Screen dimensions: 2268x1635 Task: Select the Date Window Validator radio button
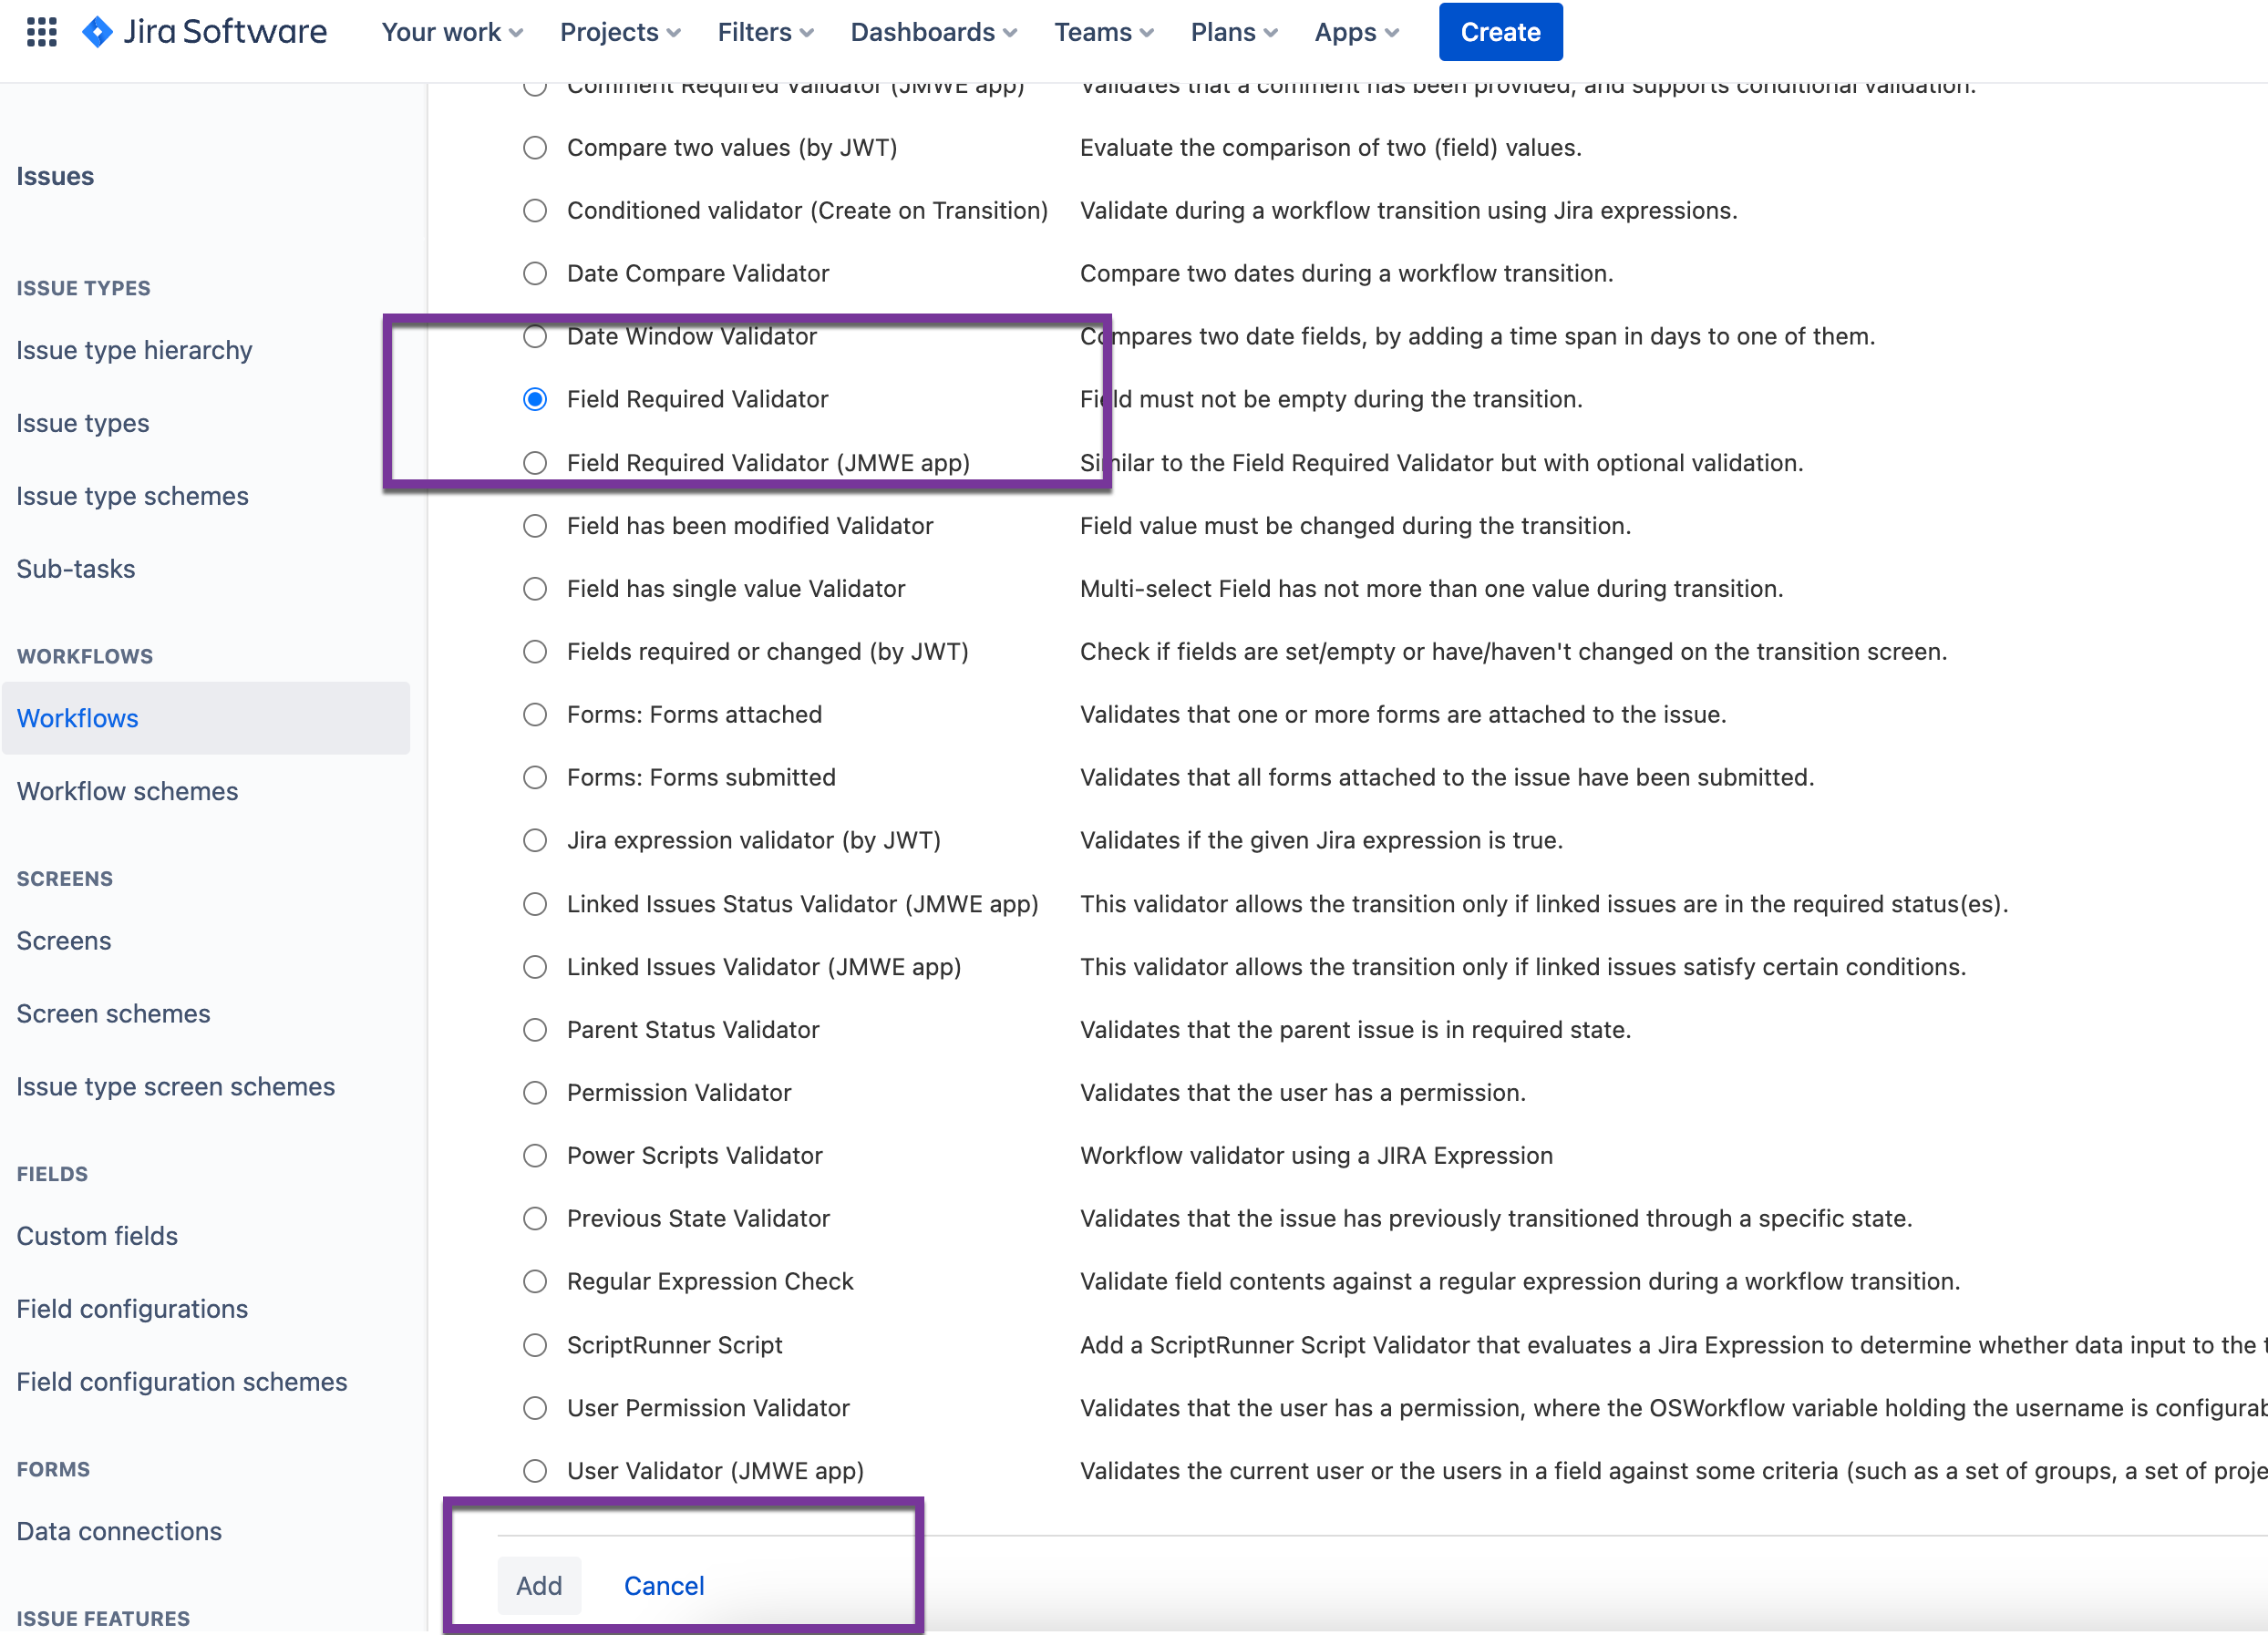[535, 337]
